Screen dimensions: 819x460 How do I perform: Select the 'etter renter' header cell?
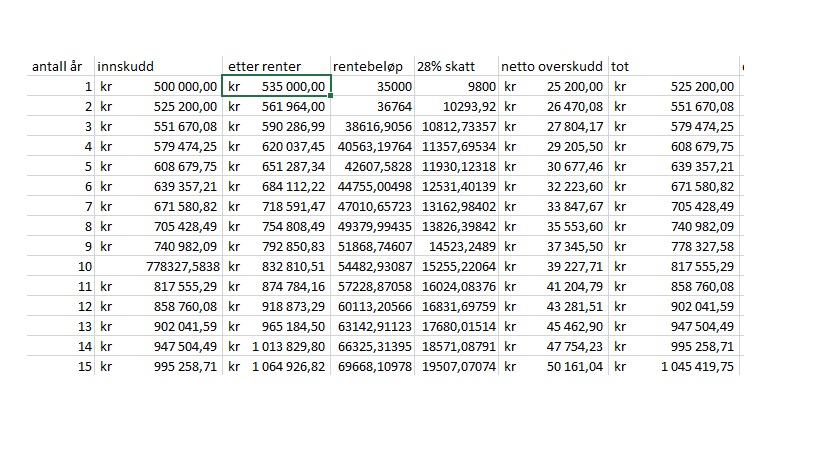point(276,66)
